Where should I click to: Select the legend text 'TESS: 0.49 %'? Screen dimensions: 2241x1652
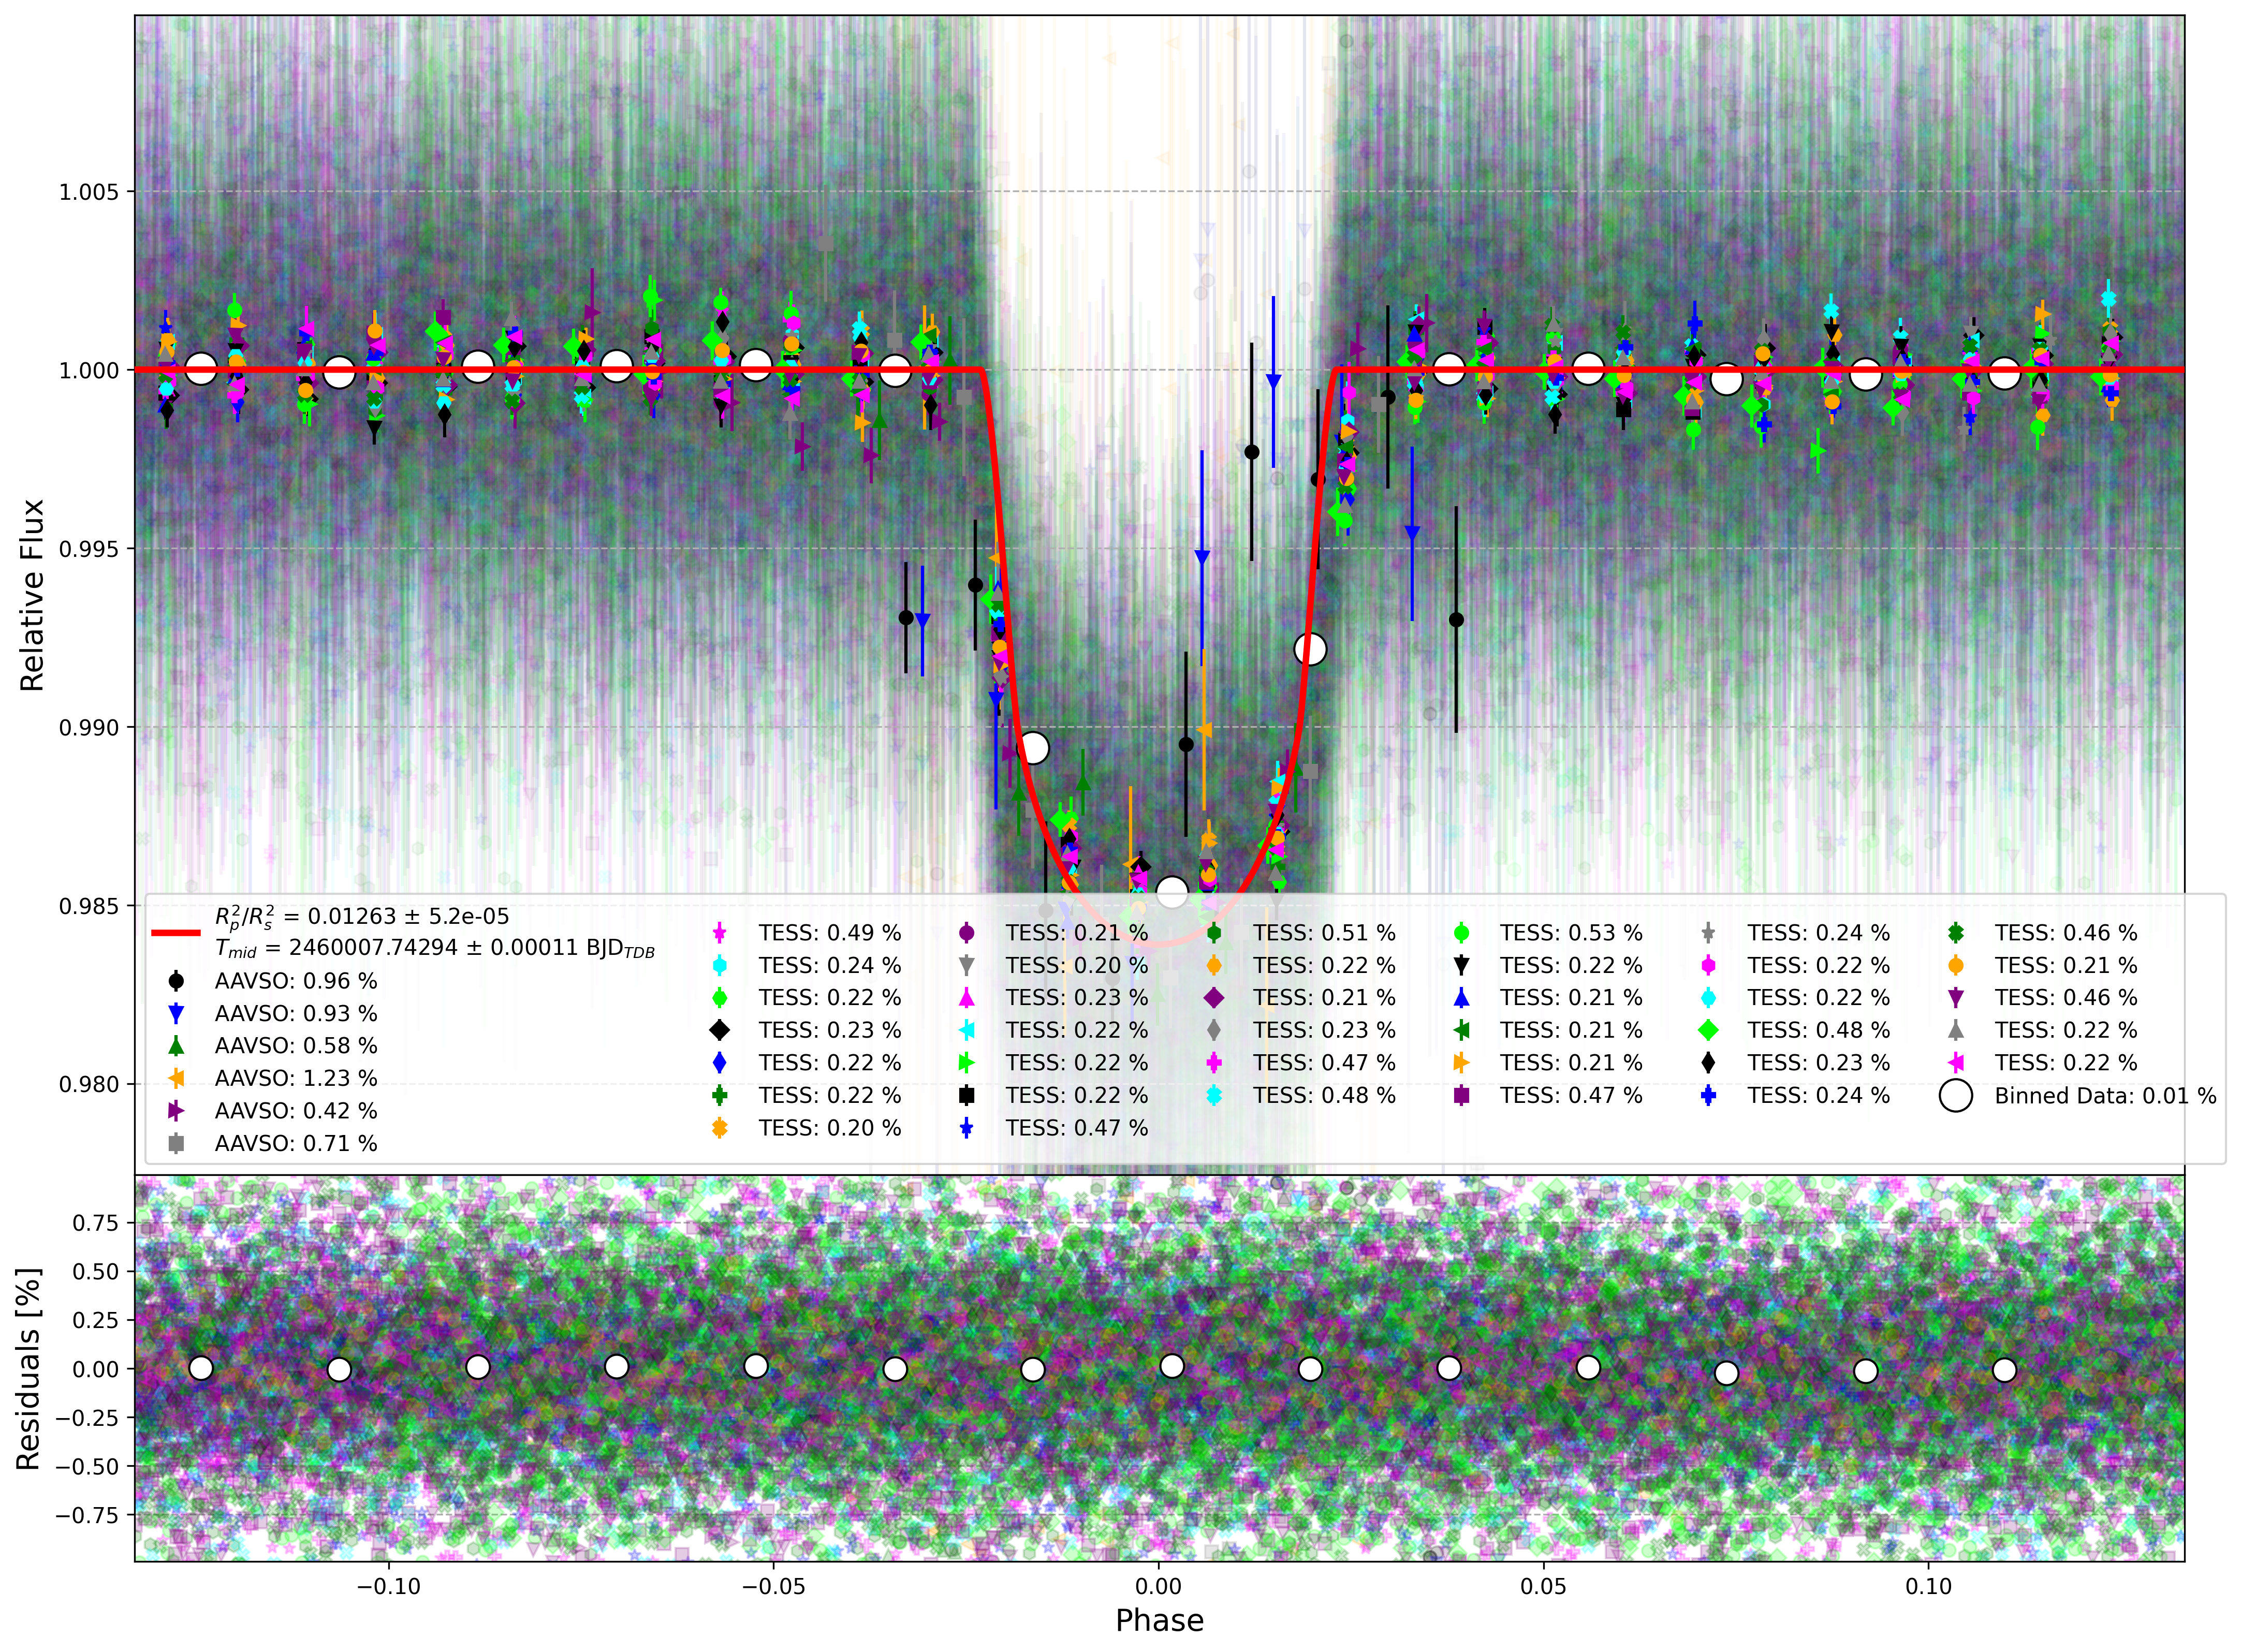pos(830,933)
